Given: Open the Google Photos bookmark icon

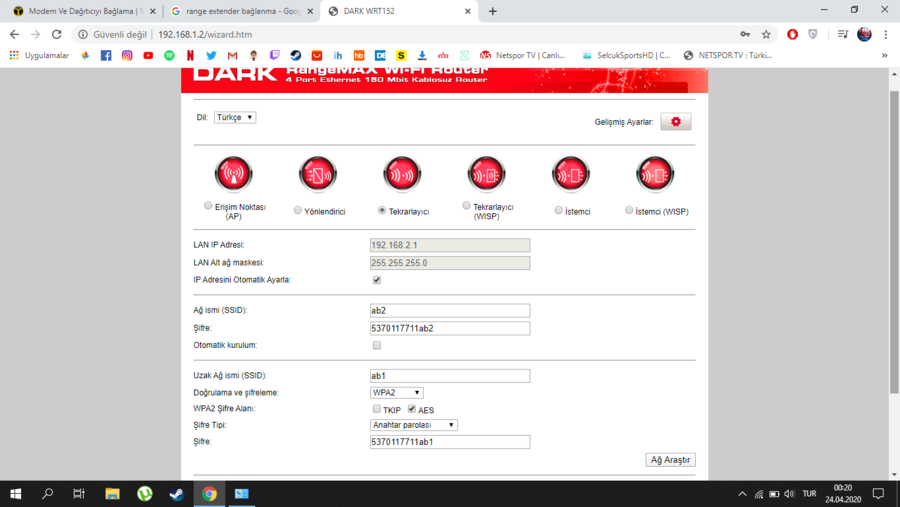Looking at the screenshot, I should click(85, 56).
